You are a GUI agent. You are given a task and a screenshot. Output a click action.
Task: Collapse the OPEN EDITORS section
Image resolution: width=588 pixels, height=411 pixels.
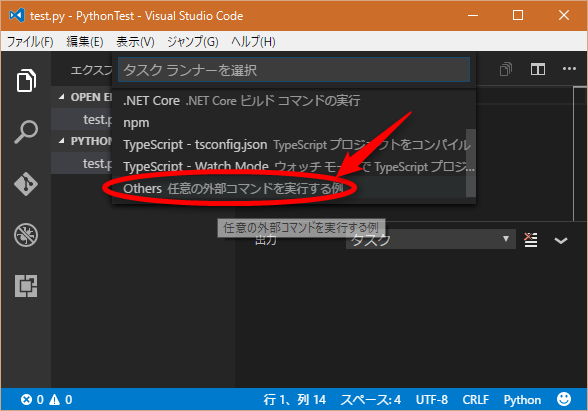click(x=62, y=97)
